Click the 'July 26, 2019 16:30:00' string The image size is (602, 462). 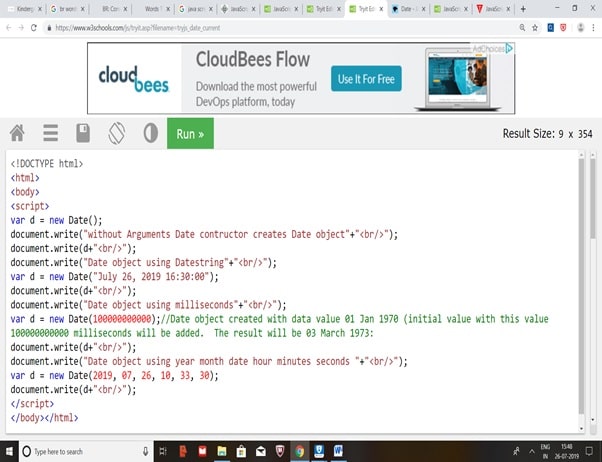pyautogui.click(x=151, y=277)
